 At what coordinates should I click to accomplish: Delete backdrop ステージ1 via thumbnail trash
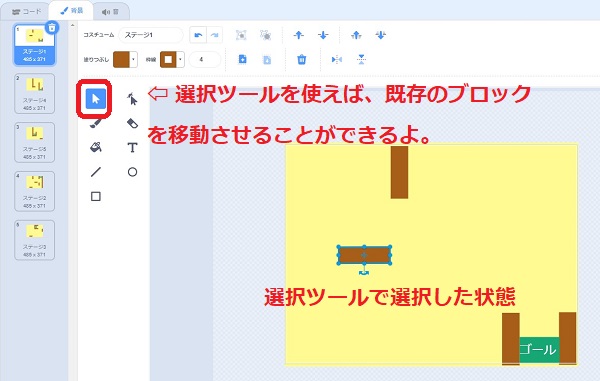point(52,28)
